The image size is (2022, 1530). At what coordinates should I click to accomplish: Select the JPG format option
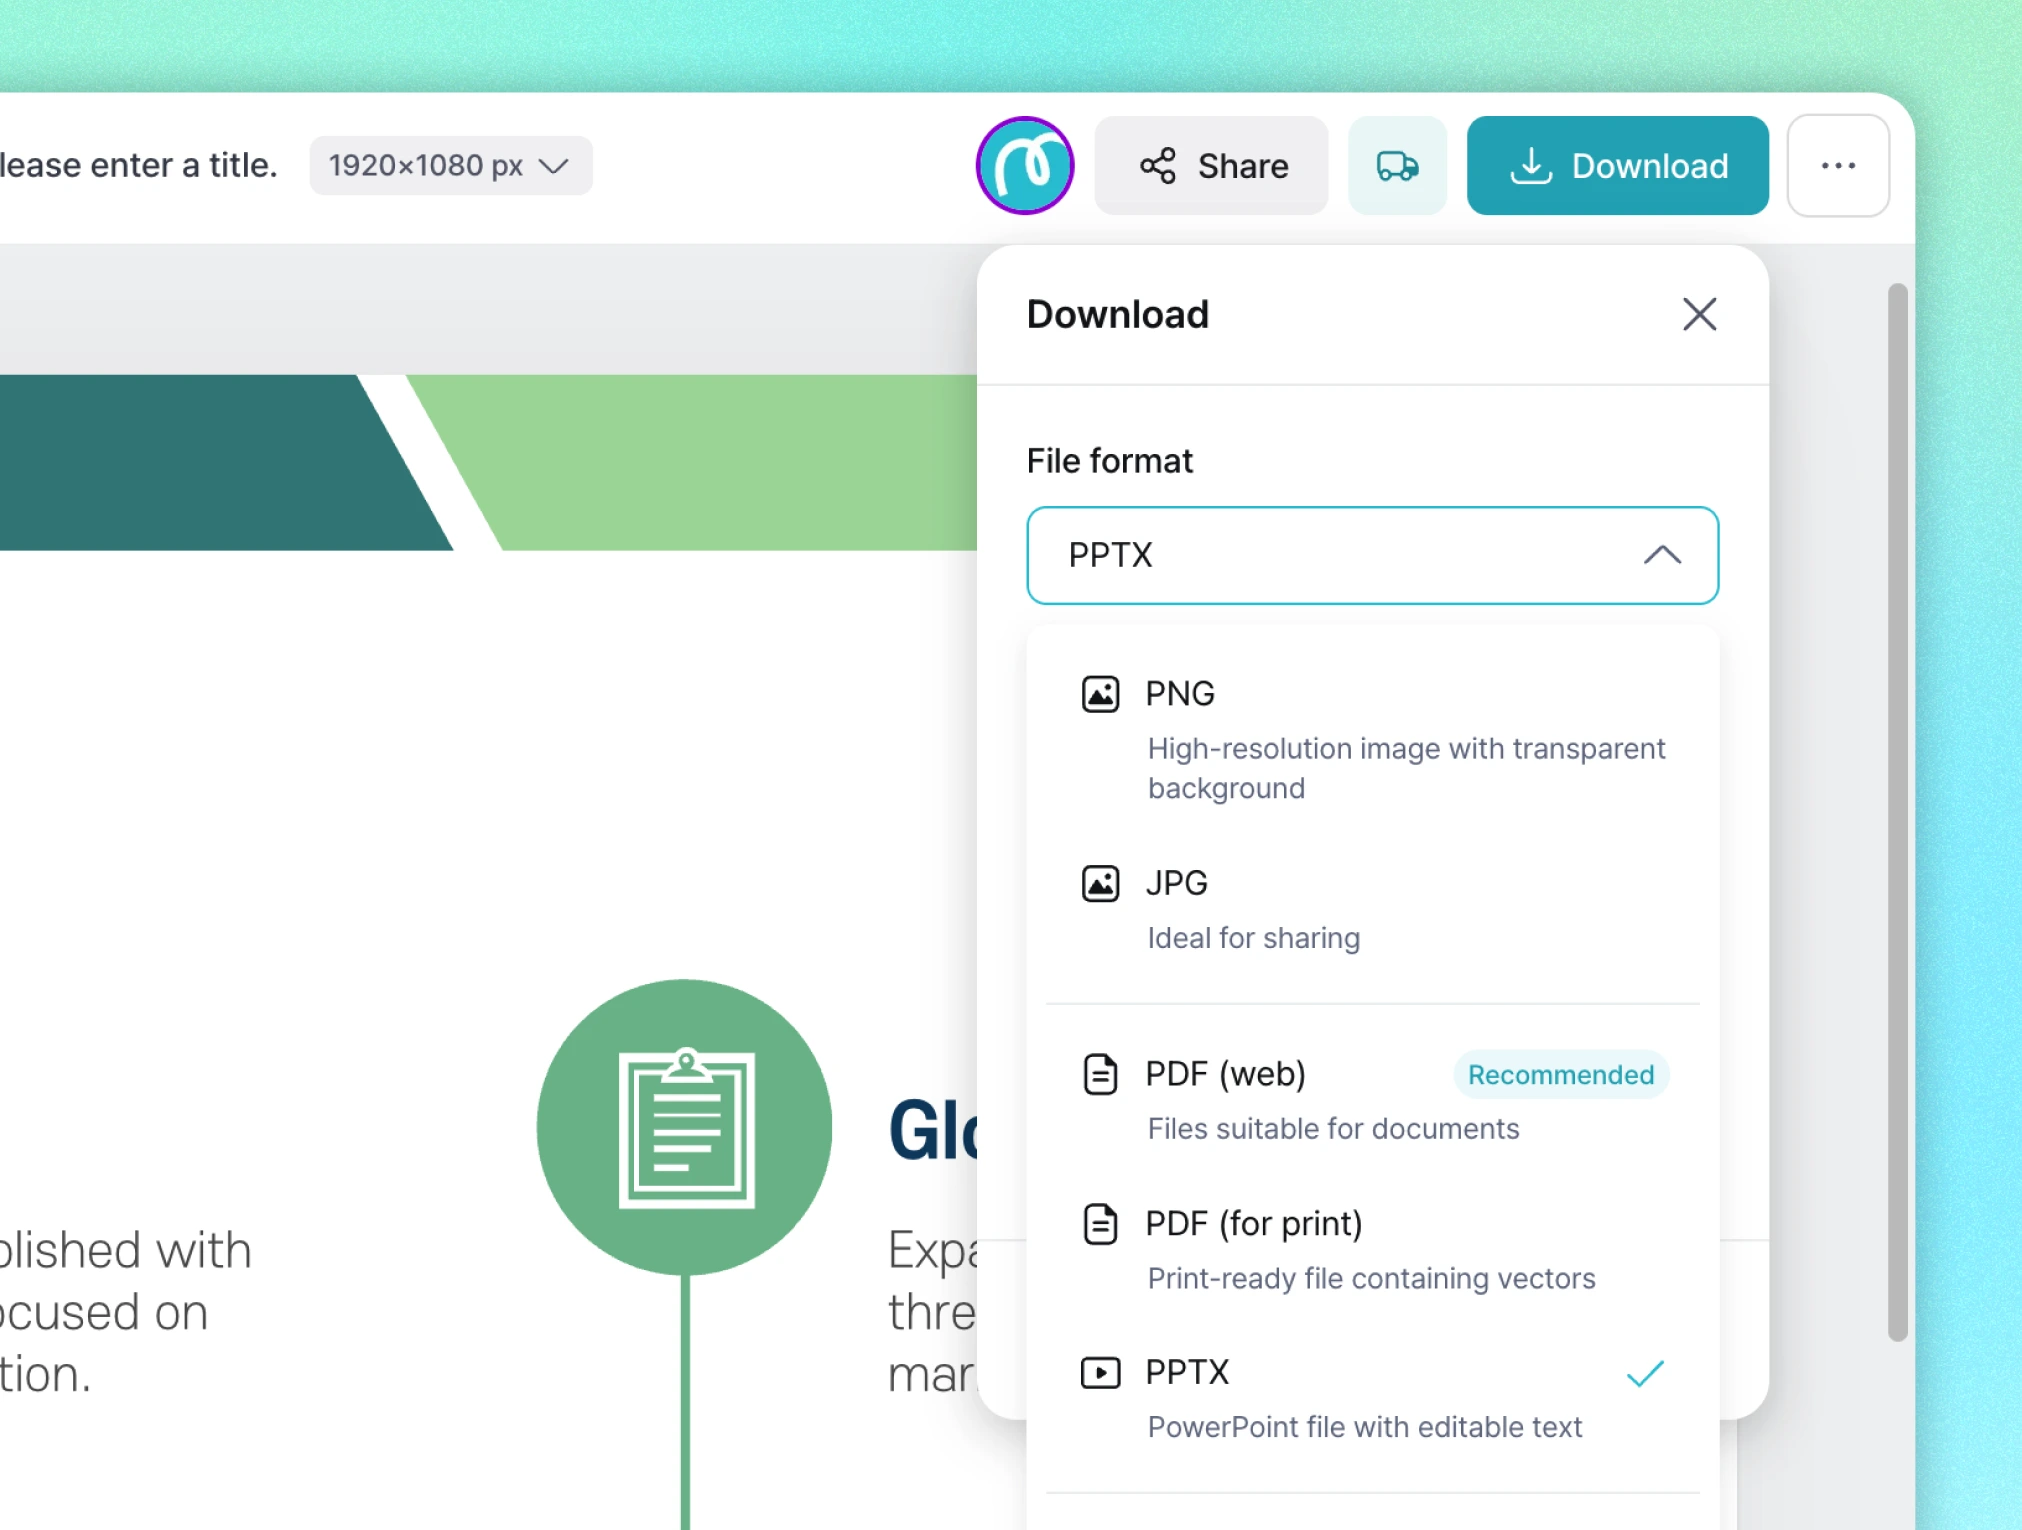point(1372,909)
